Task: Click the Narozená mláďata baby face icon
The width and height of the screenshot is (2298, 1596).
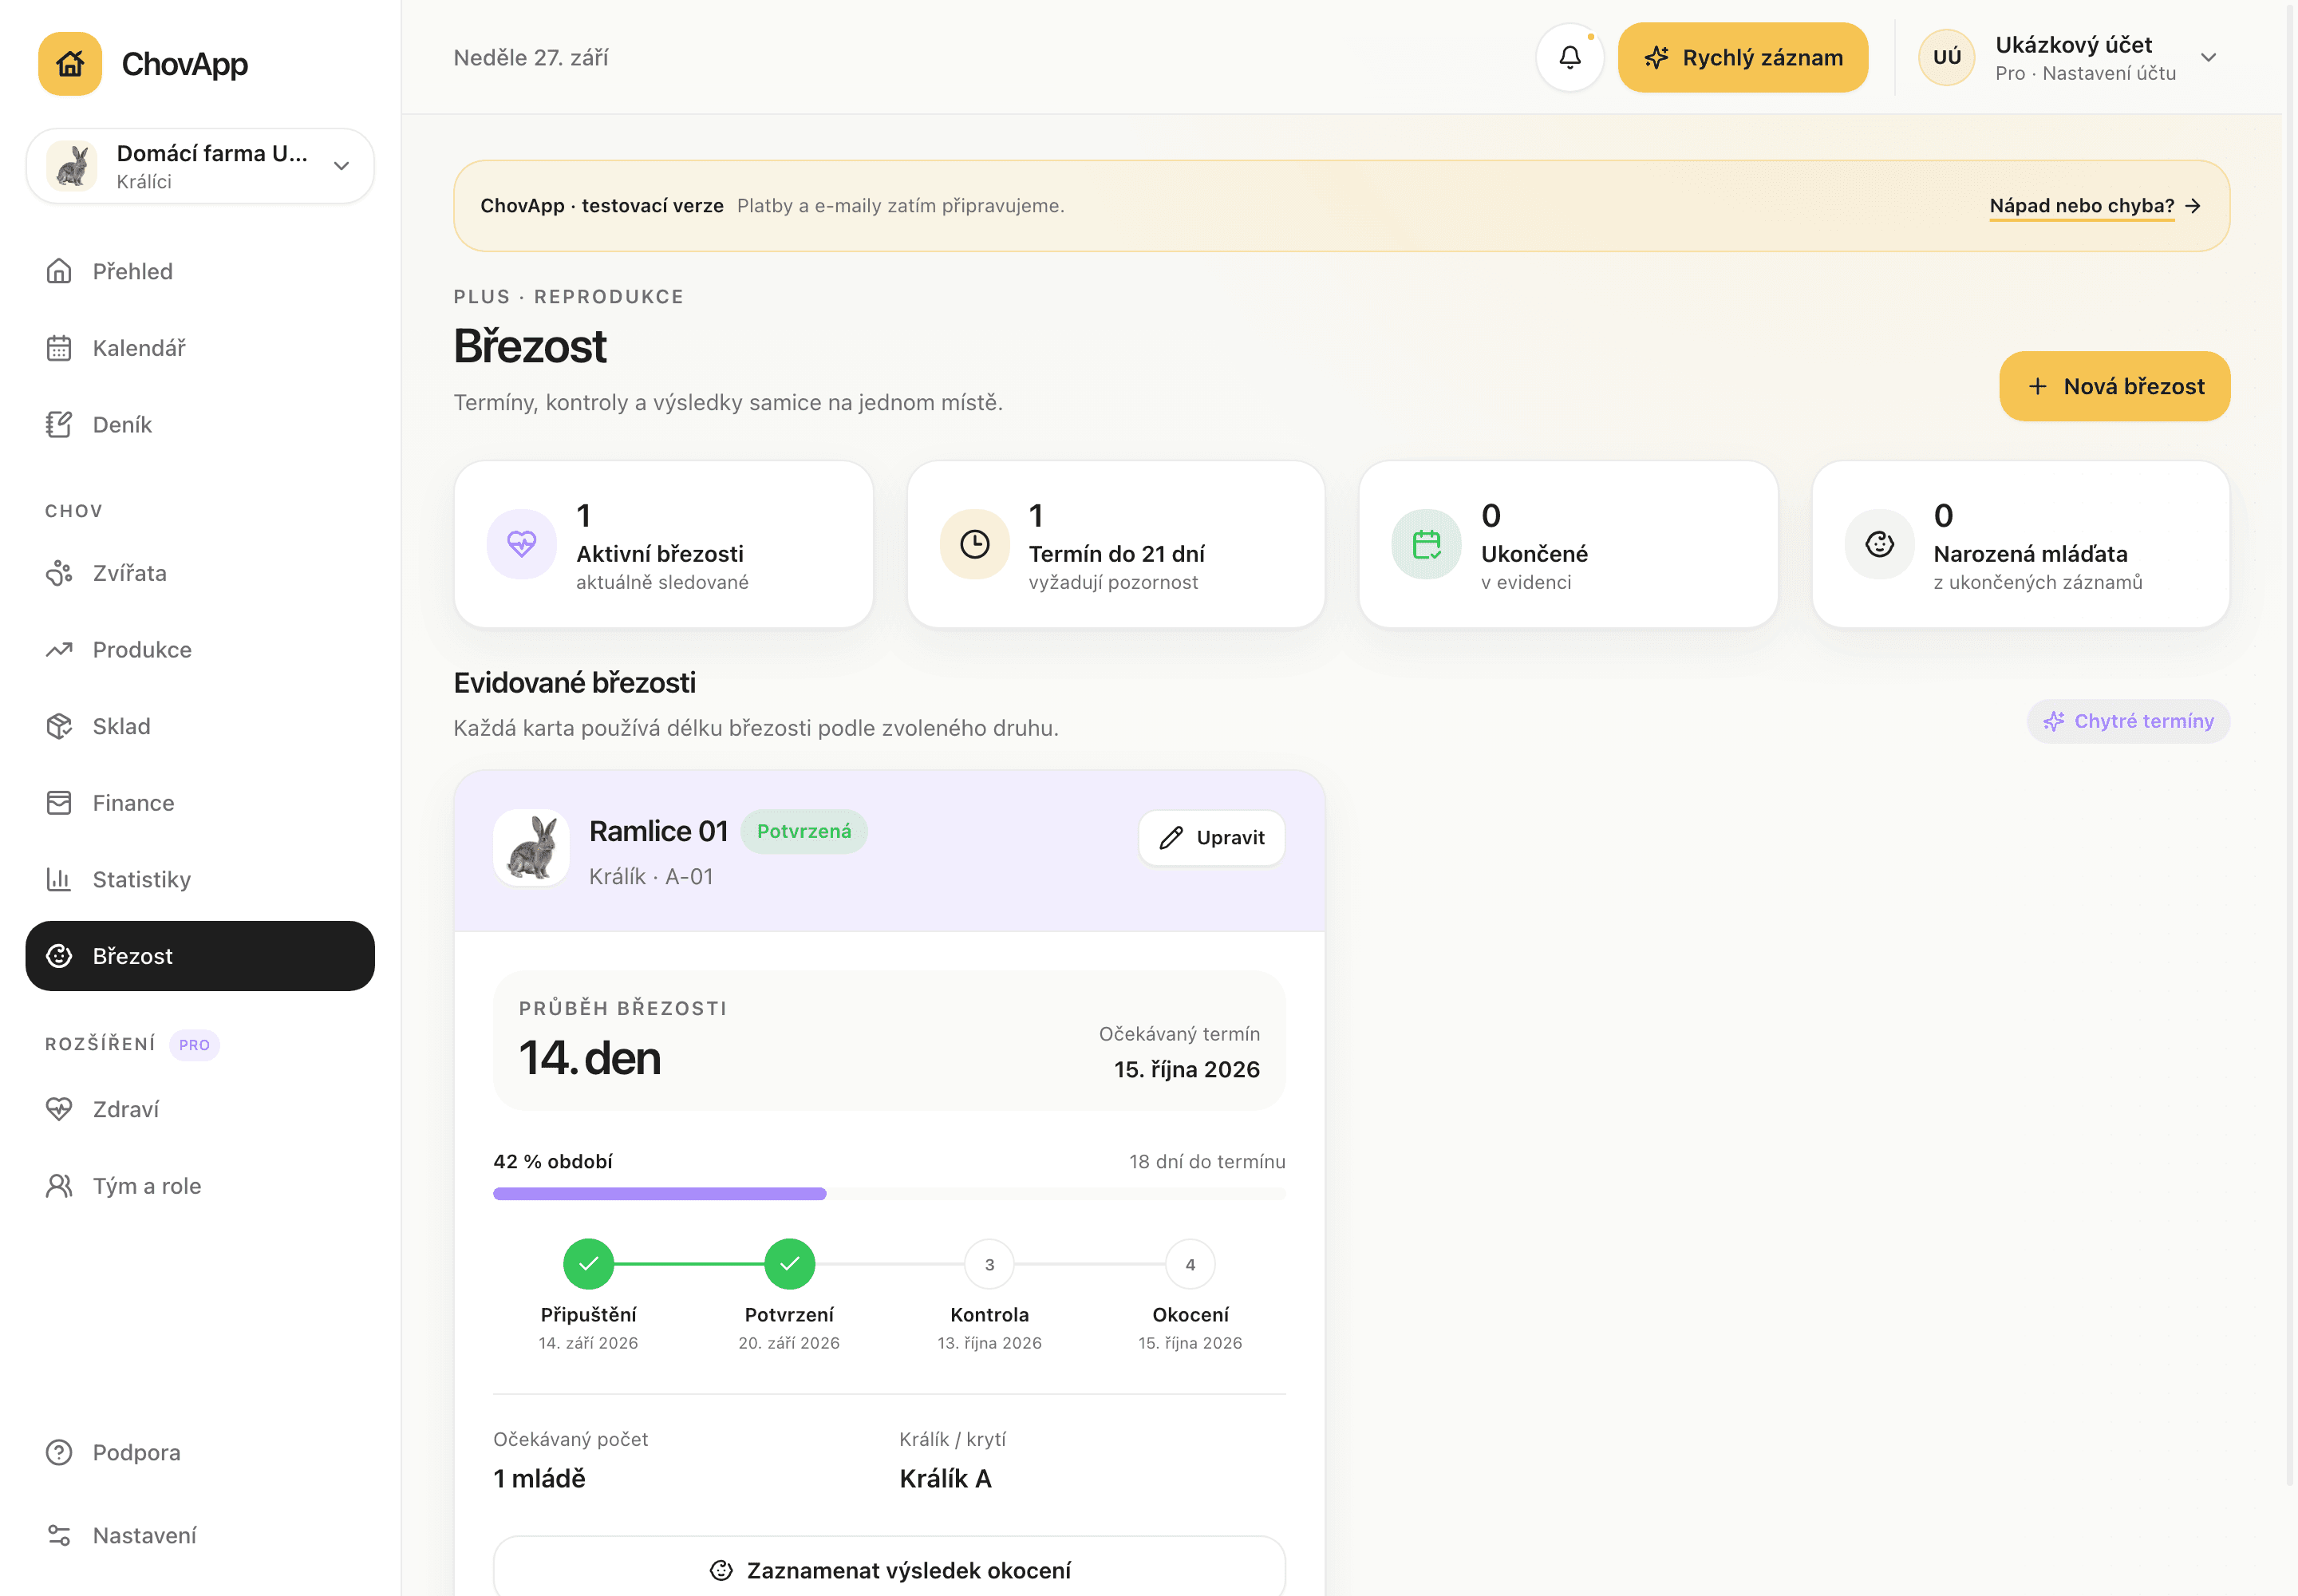Action: [1879, 544]
